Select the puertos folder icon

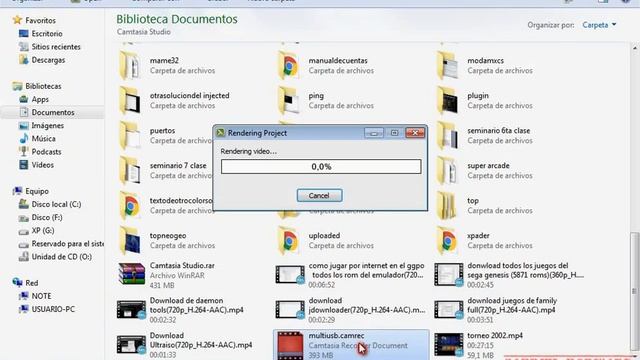(130, 136)
